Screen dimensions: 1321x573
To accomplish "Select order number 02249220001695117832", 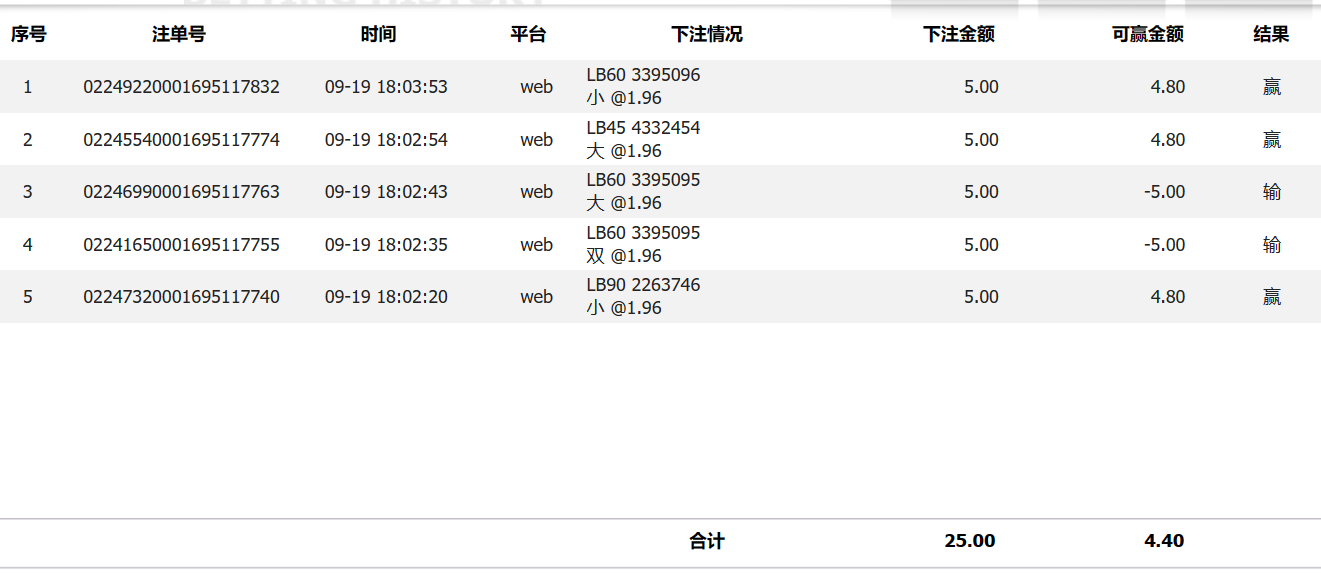I will pos(181,87).
